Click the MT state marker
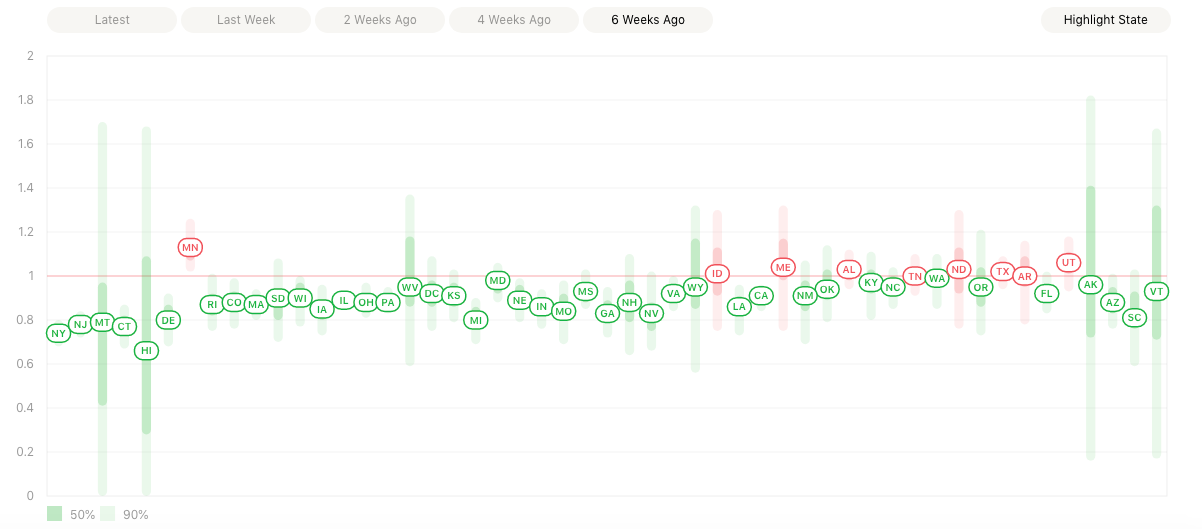Viewport: 1202px width, 529px height. click(x=102, y=322)
